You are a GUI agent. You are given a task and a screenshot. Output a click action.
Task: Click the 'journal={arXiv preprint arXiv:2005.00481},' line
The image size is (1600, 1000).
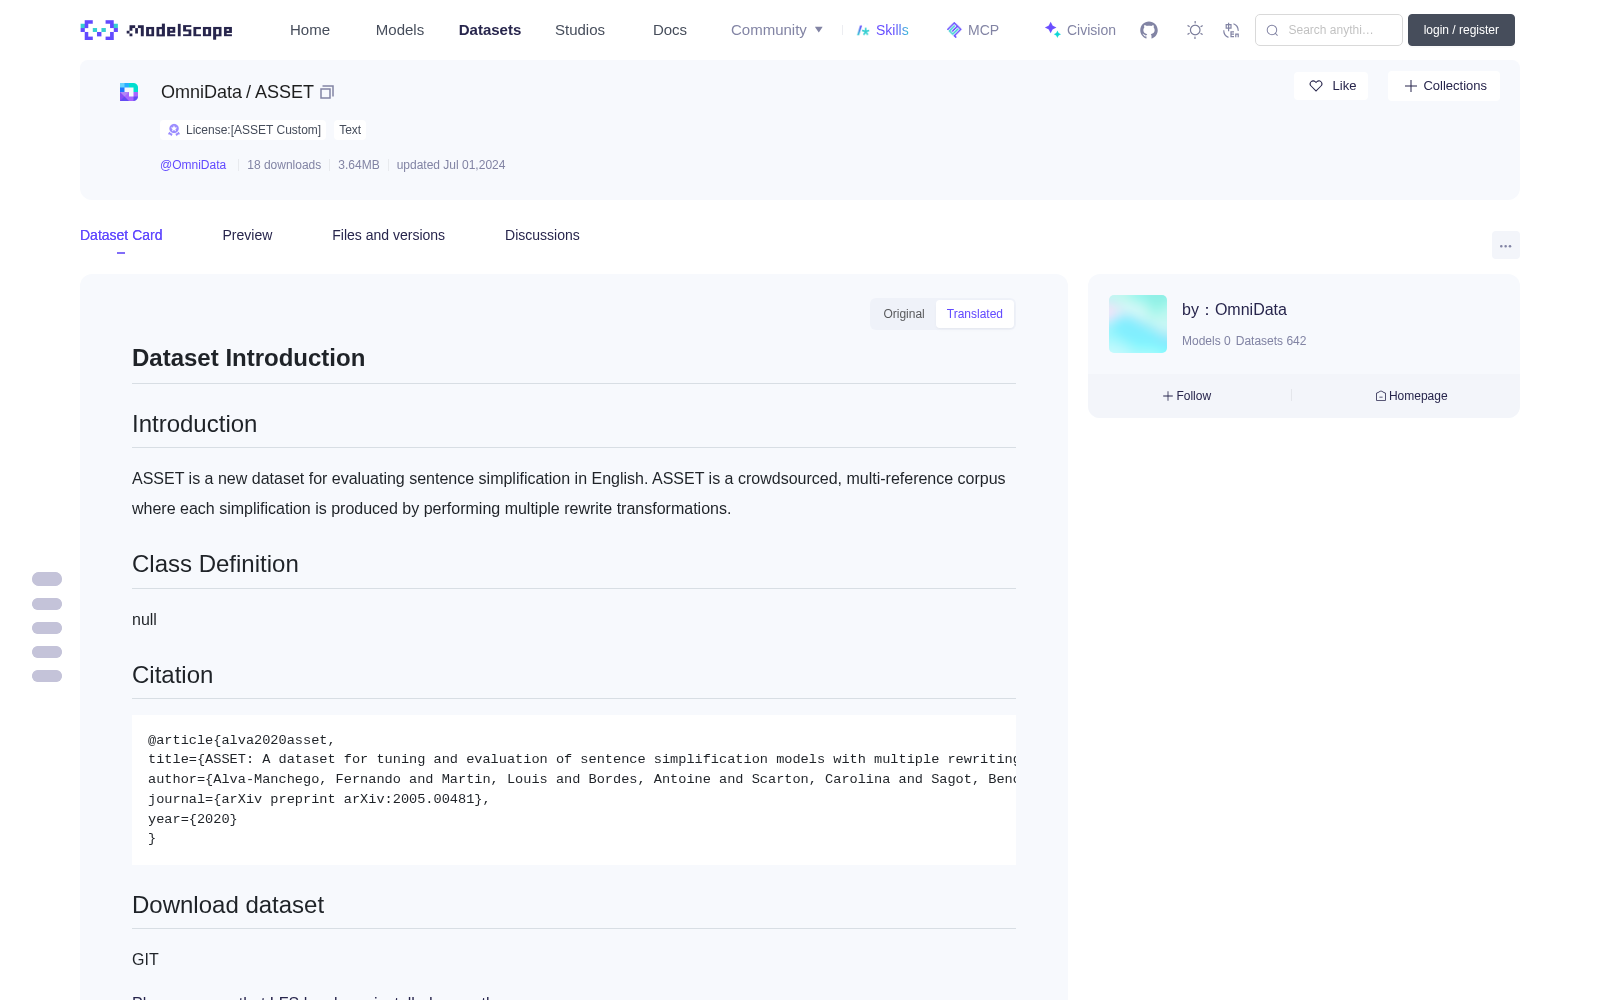pyautogui.click(x=319, y=799)
